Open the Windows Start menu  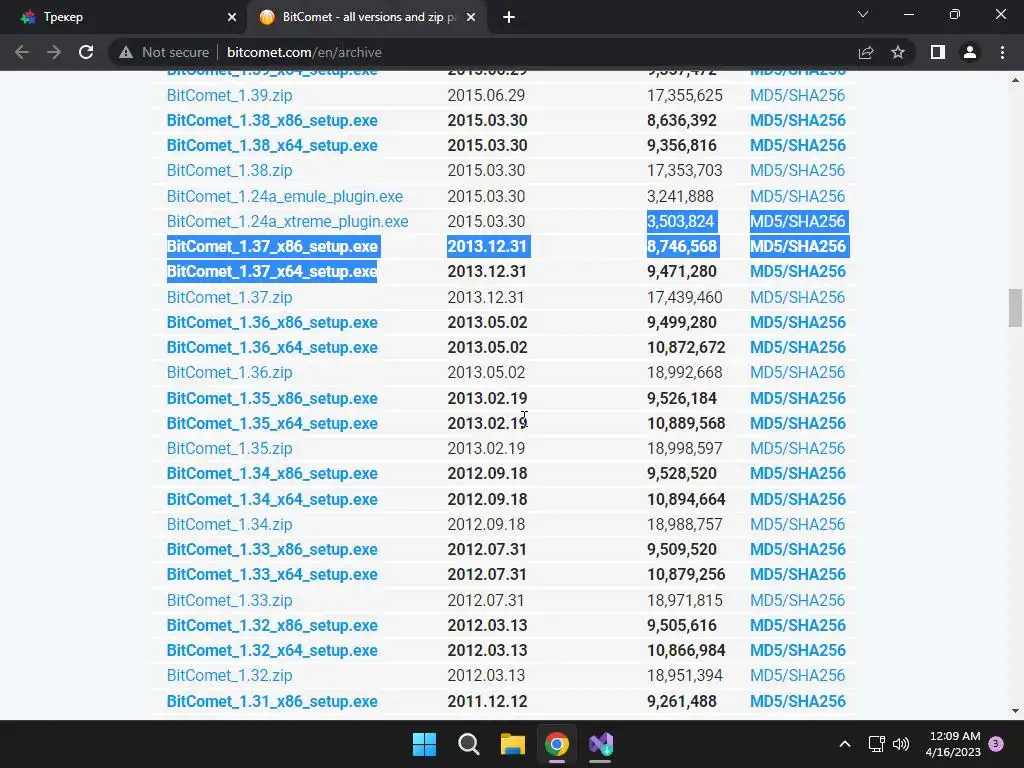[424, 744]
